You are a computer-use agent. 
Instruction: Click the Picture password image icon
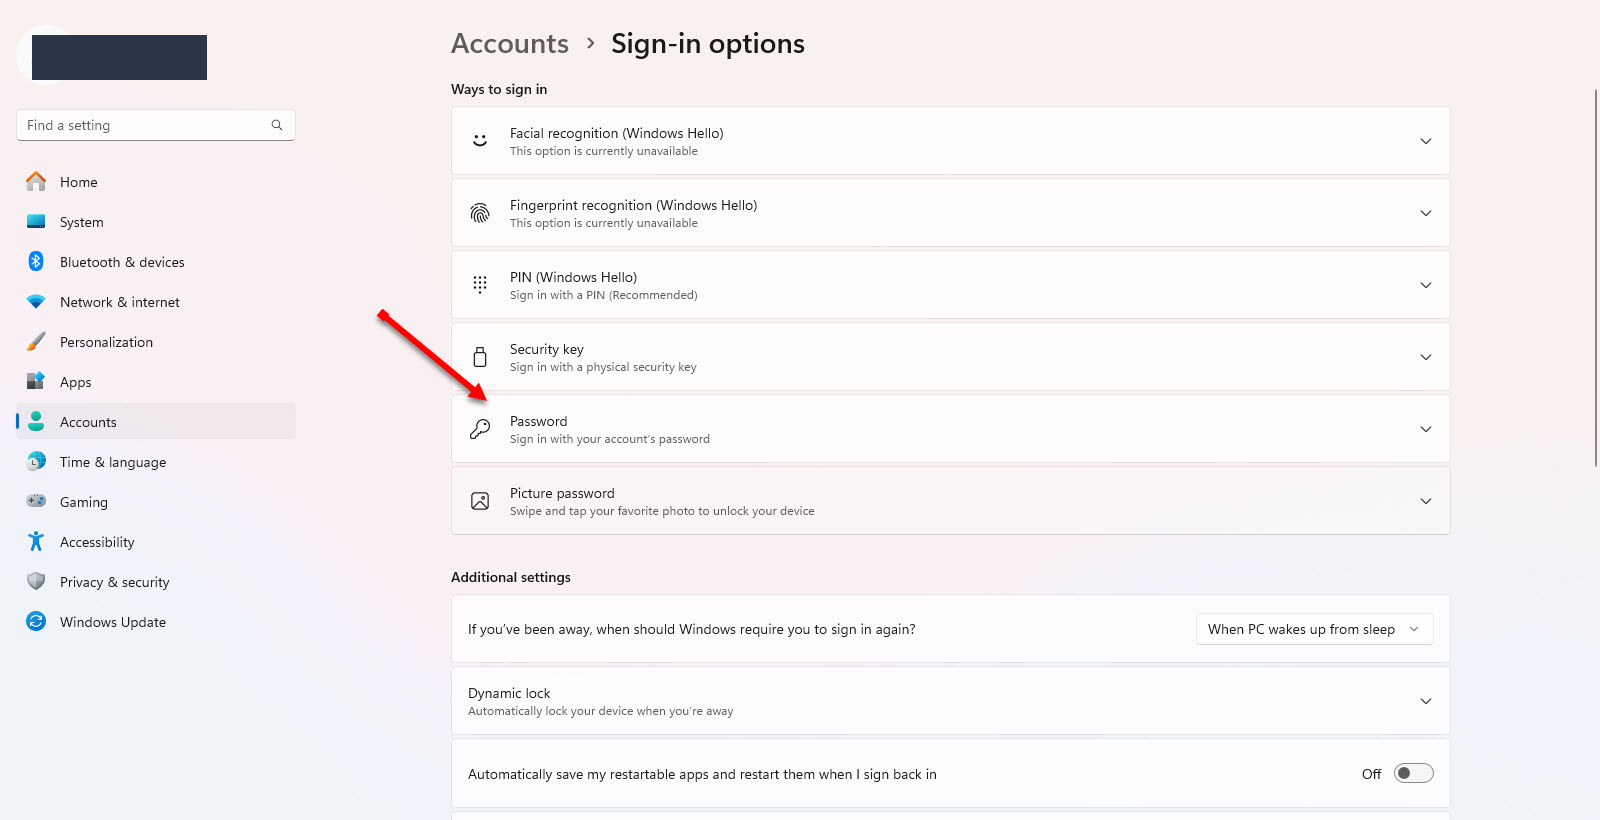coord(480,500)
